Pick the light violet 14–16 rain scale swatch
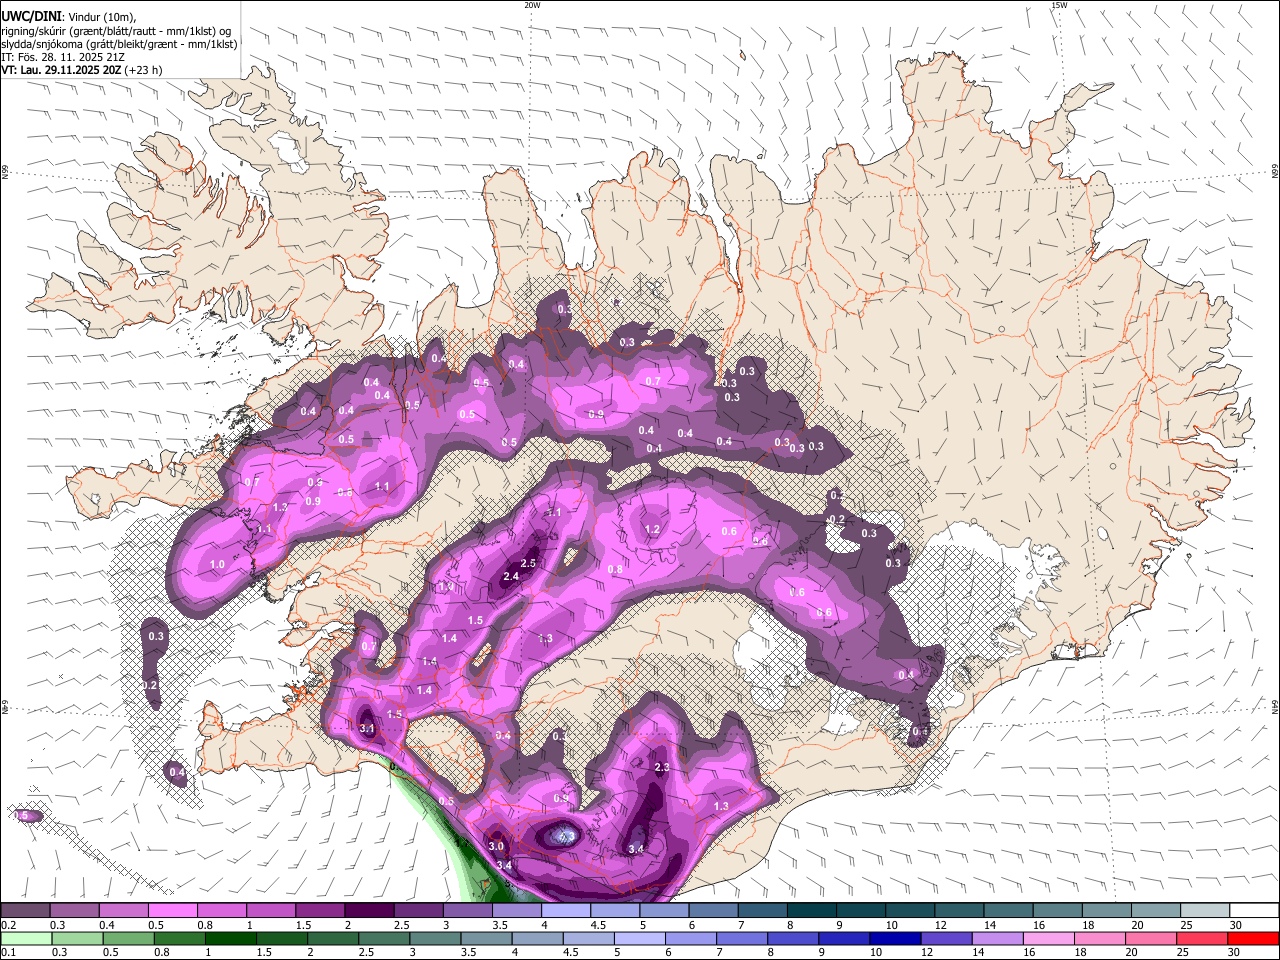The width and height of the screenshot is (1280, 960). [x=998, y=939]
